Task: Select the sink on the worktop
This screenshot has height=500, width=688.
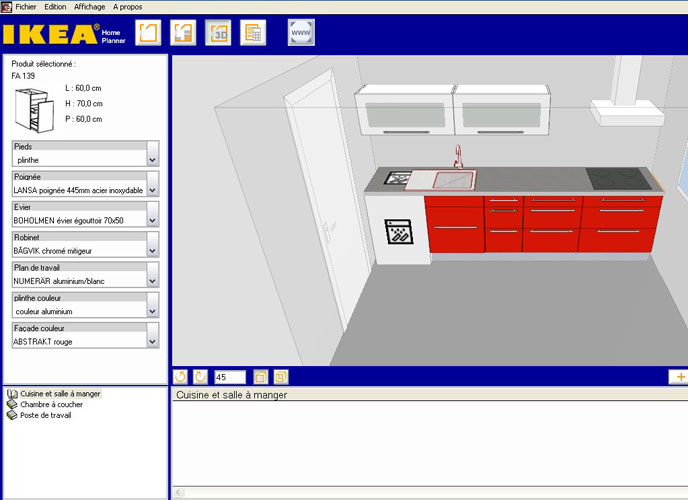Action: tap(440, 180)
